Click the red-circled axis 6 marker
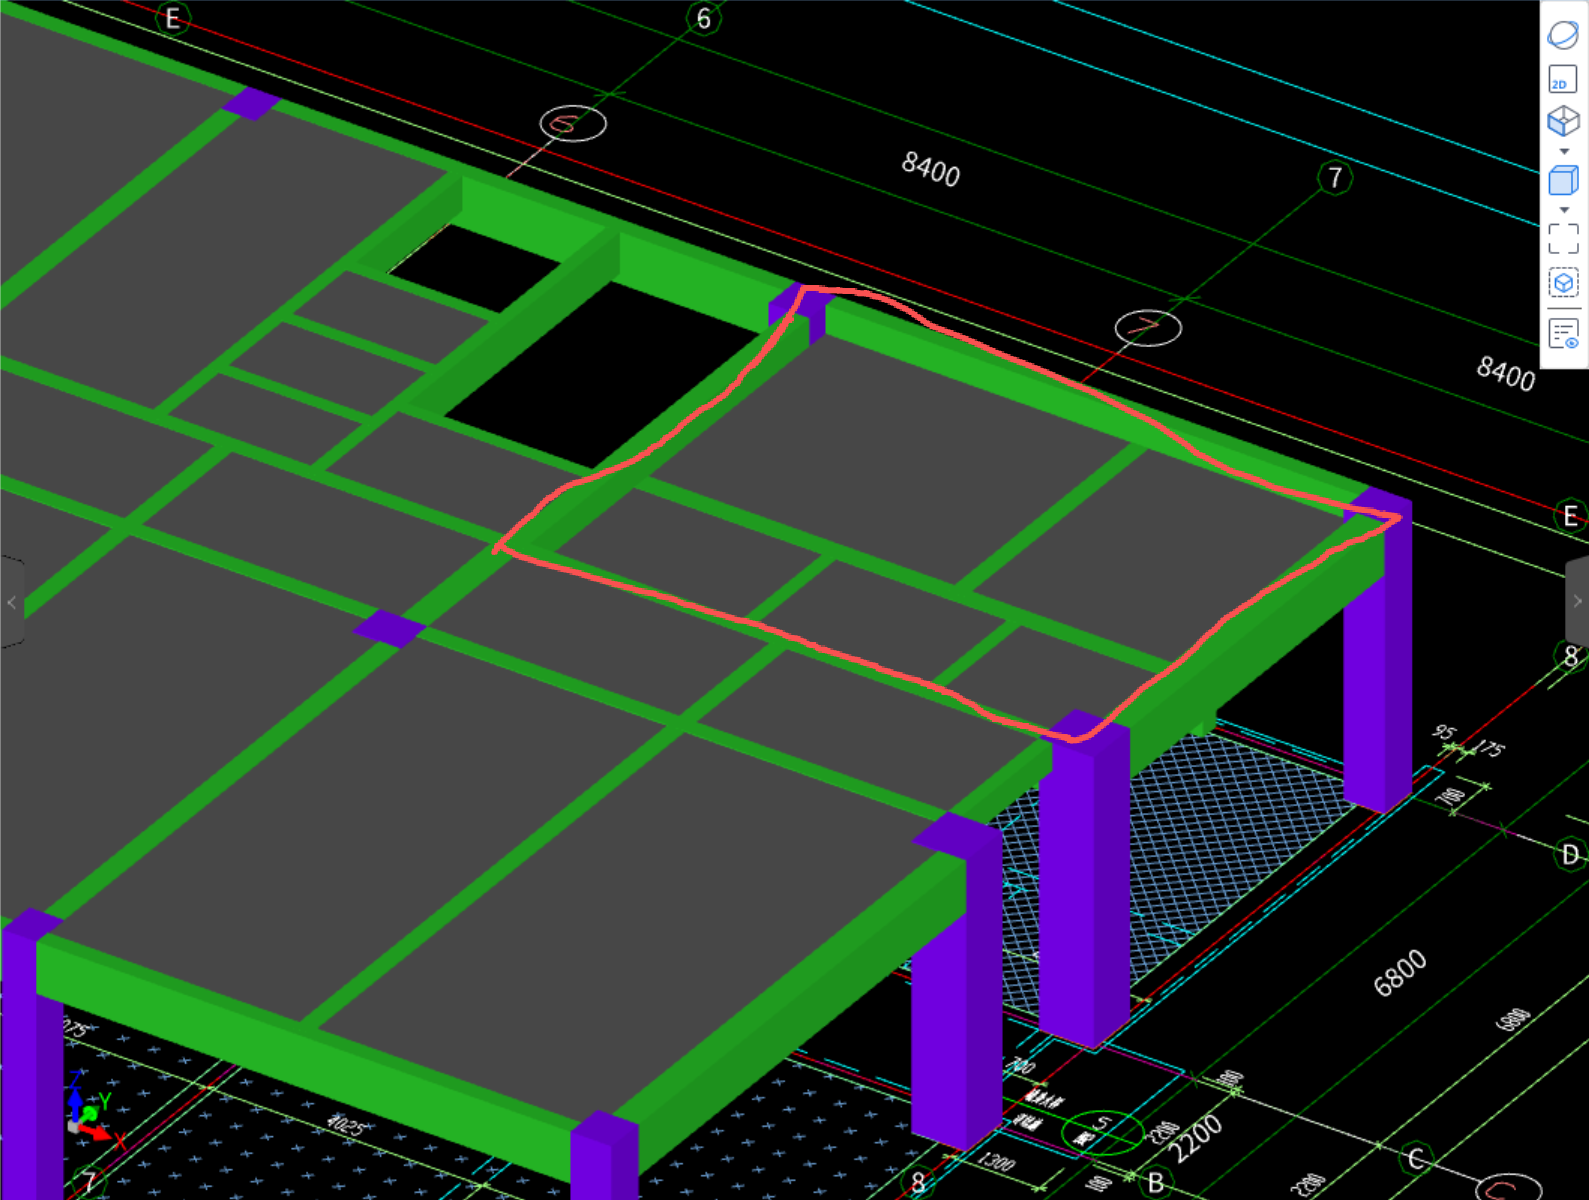Screen dimensions: 1589x1200 573,124
